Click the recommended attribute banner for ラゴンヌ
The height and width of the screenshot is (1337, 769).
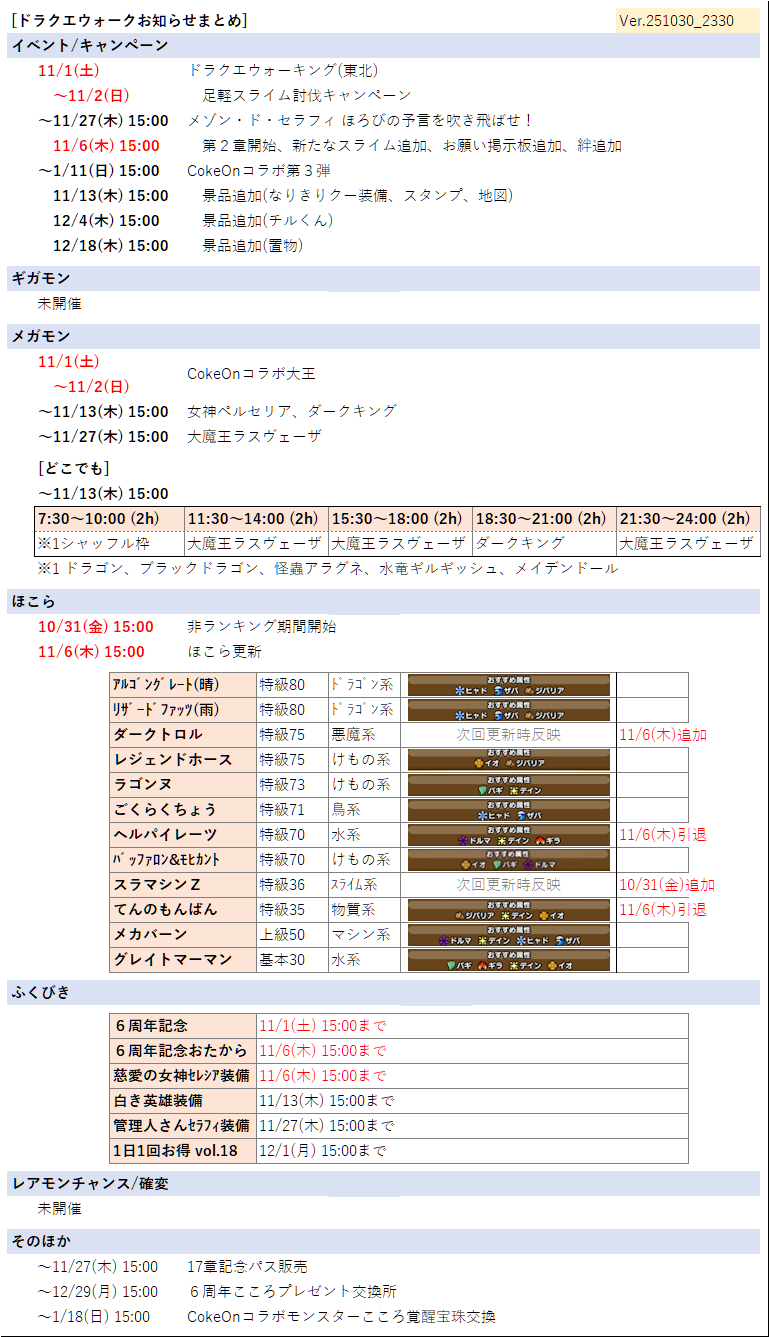[508, 785]
